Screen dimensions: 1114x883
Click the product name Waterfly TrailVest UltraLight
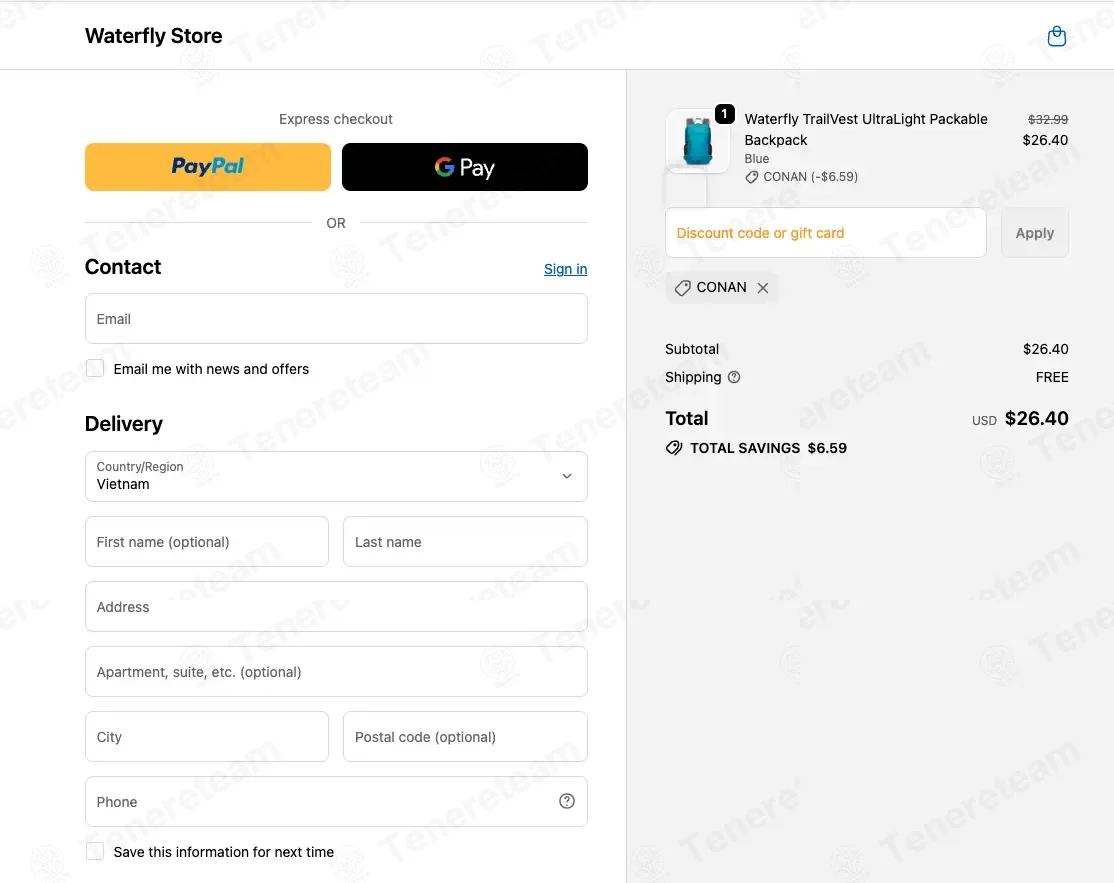click(865, 129)
